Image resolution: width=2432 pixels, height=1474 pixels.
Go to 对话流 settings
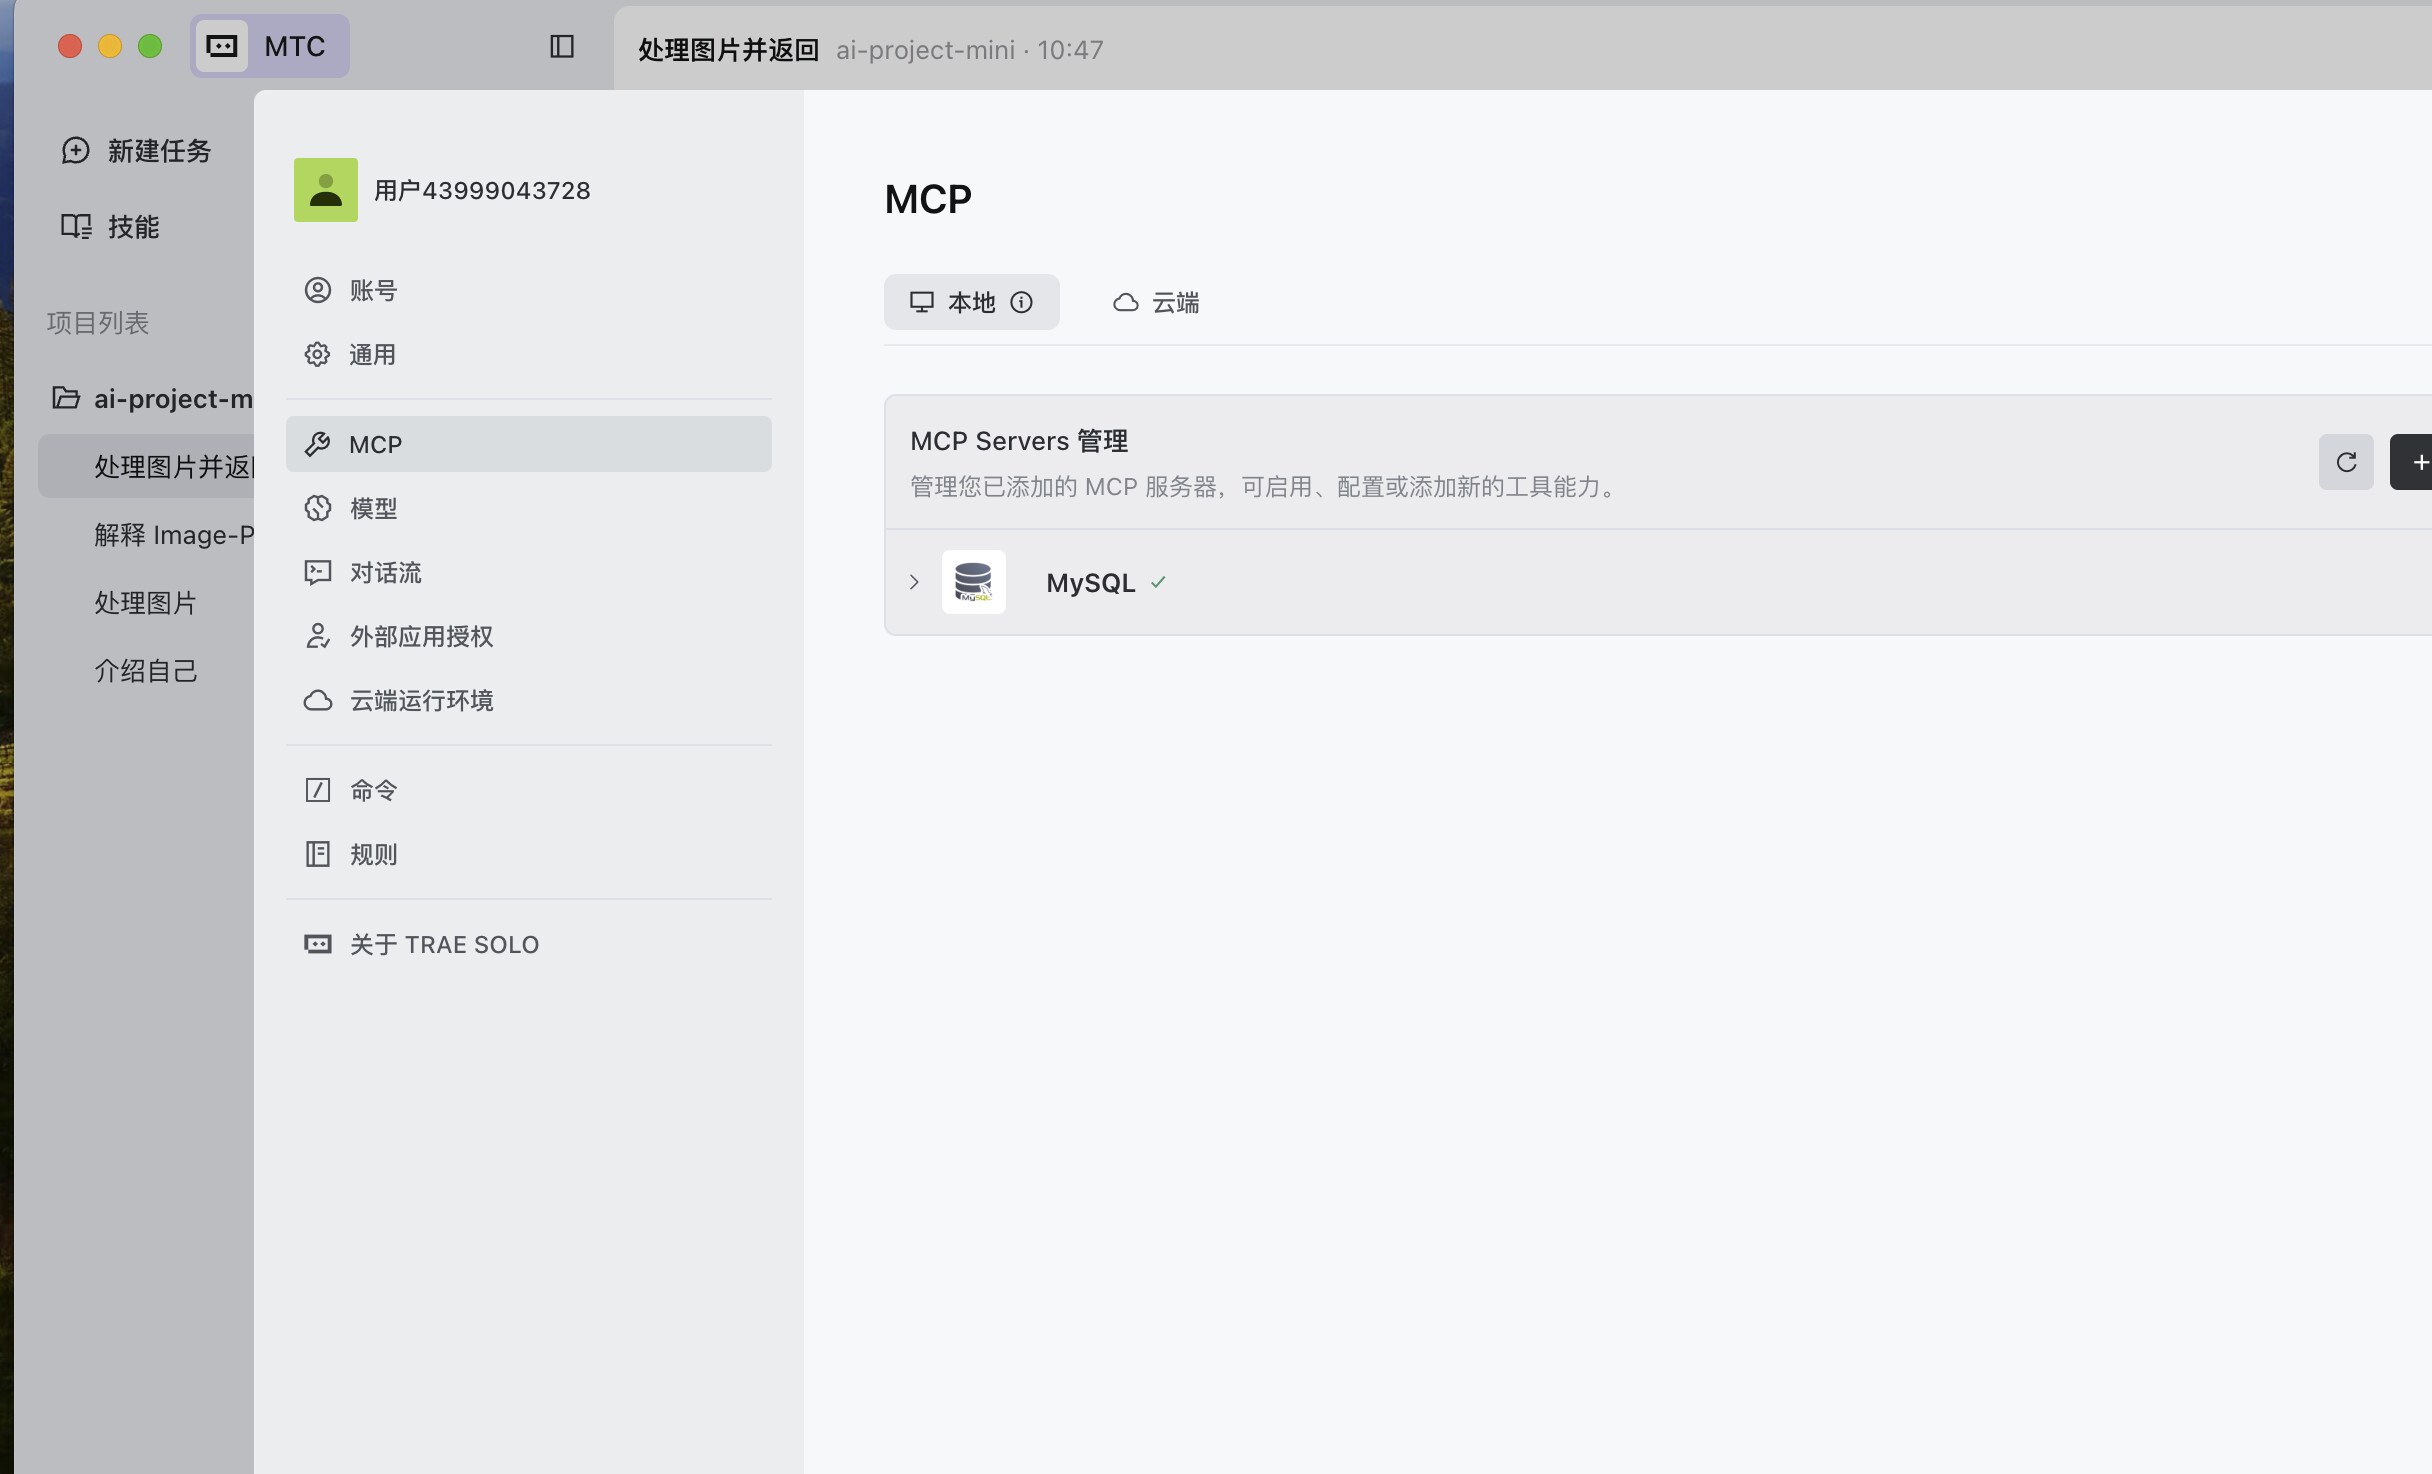tap(385, 572)
